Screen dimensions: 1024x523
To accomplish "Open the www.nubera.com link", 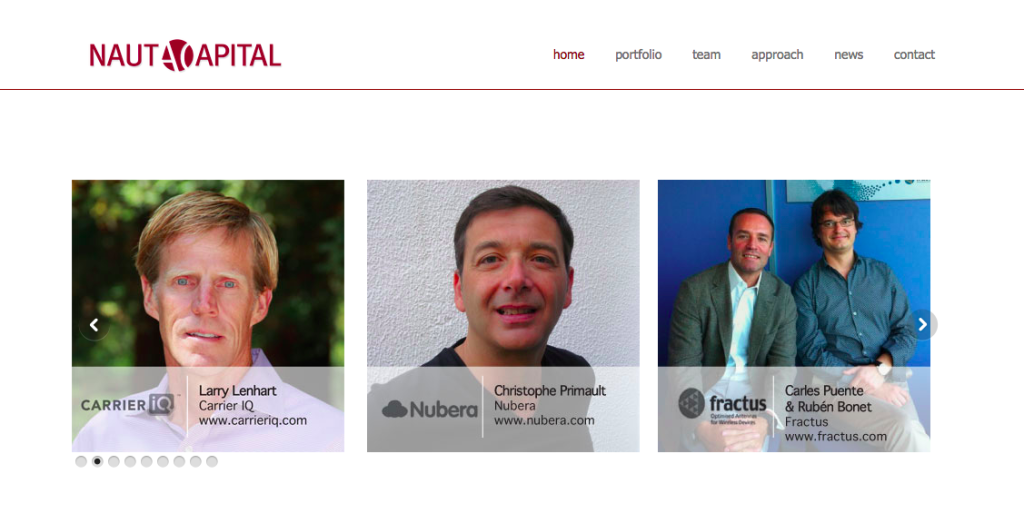I will [x=544, y=420].
